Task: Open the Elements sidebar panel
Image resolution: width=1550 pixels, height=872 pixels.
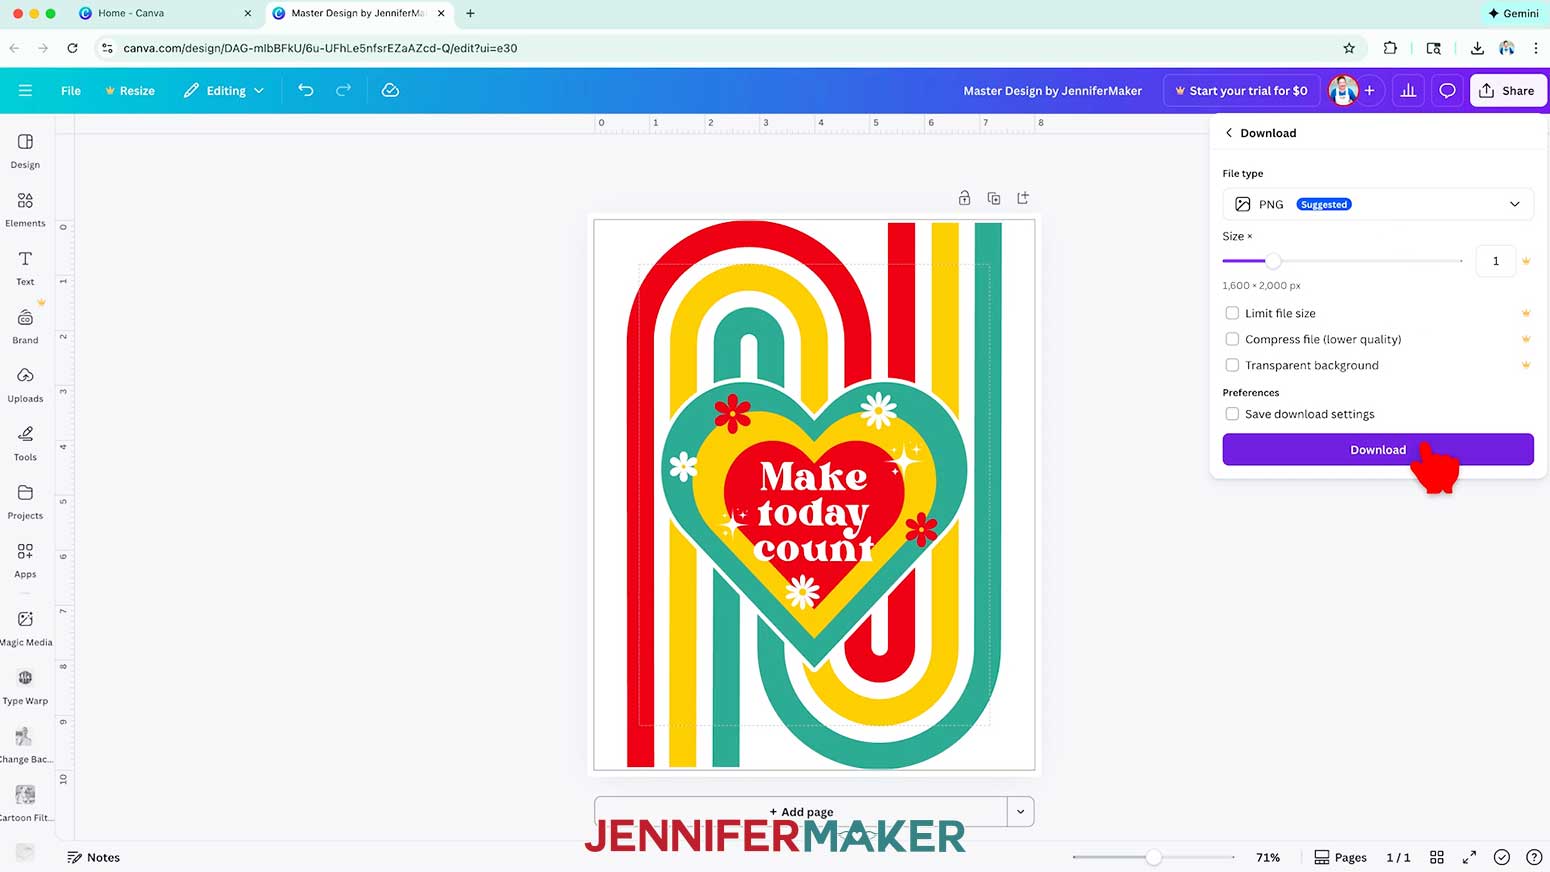Action: (x=25, y=210)
